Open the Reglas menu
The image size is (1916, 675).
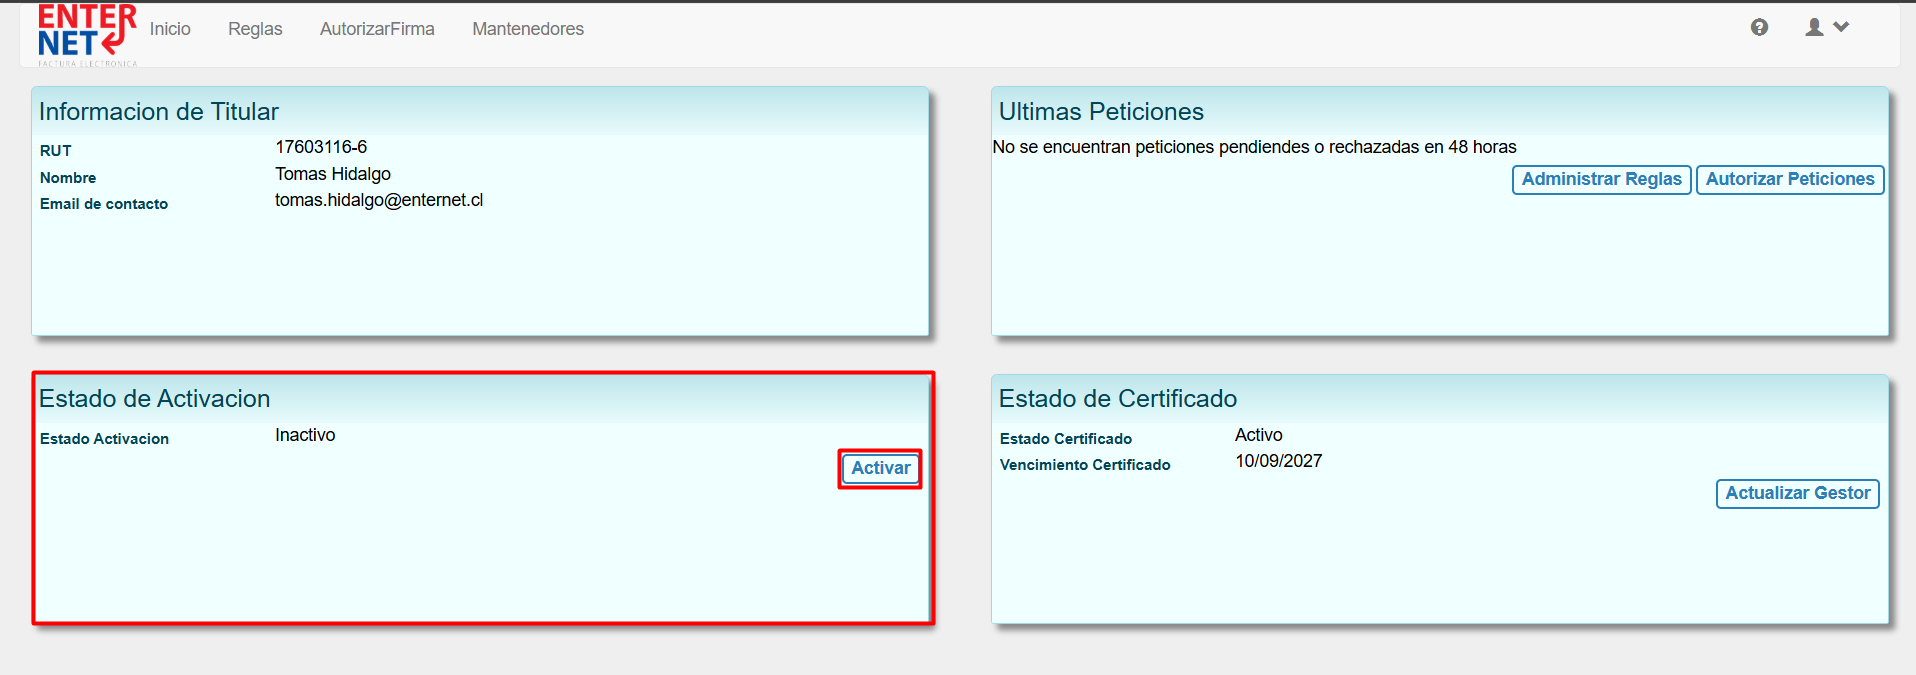point(255,29)
